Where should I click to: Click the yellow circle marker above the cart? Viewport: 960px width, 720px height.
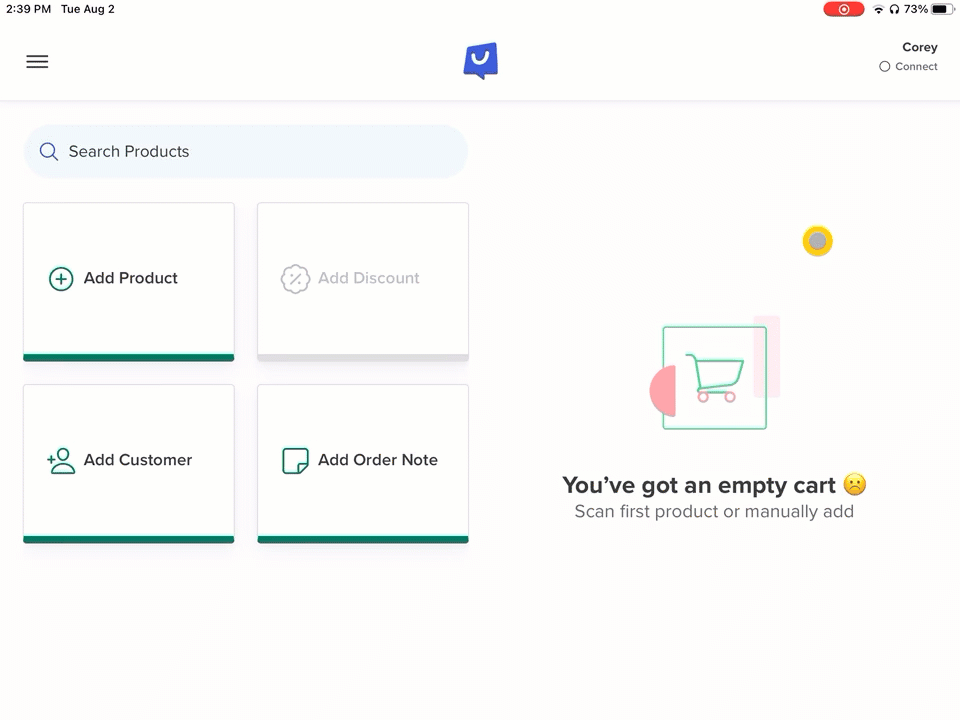pyautogui.click(x=817, y=241)
